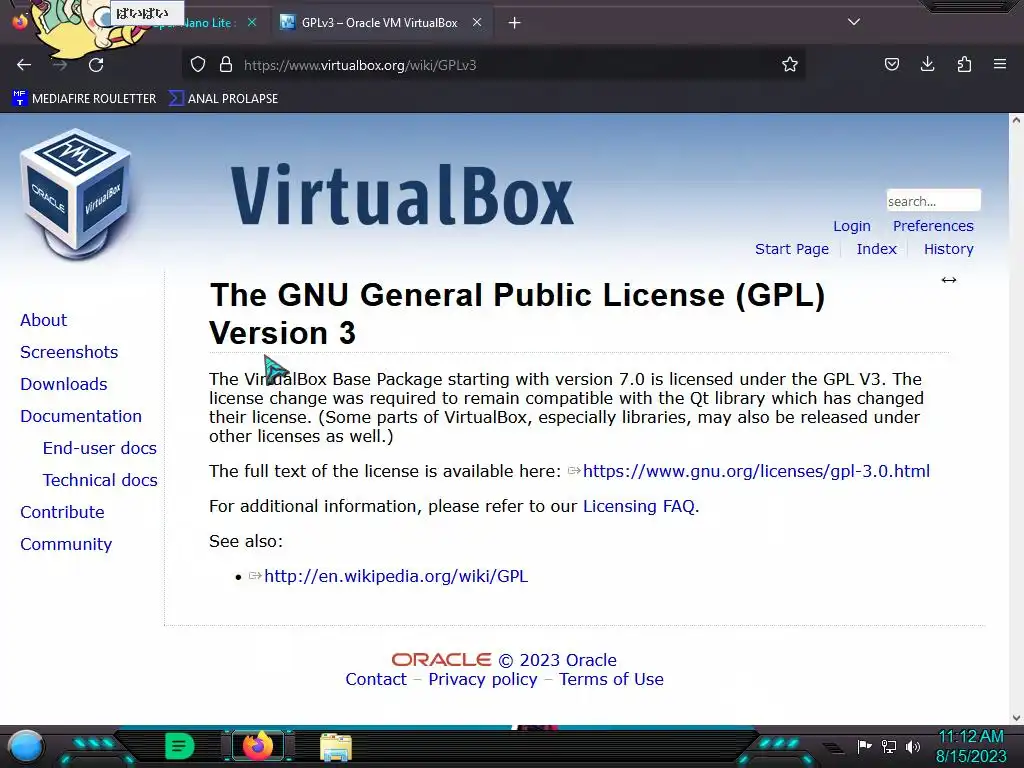Open Community in sidebar
Image resolution: width=1024 pixels, height=768 pixels.
66,545
